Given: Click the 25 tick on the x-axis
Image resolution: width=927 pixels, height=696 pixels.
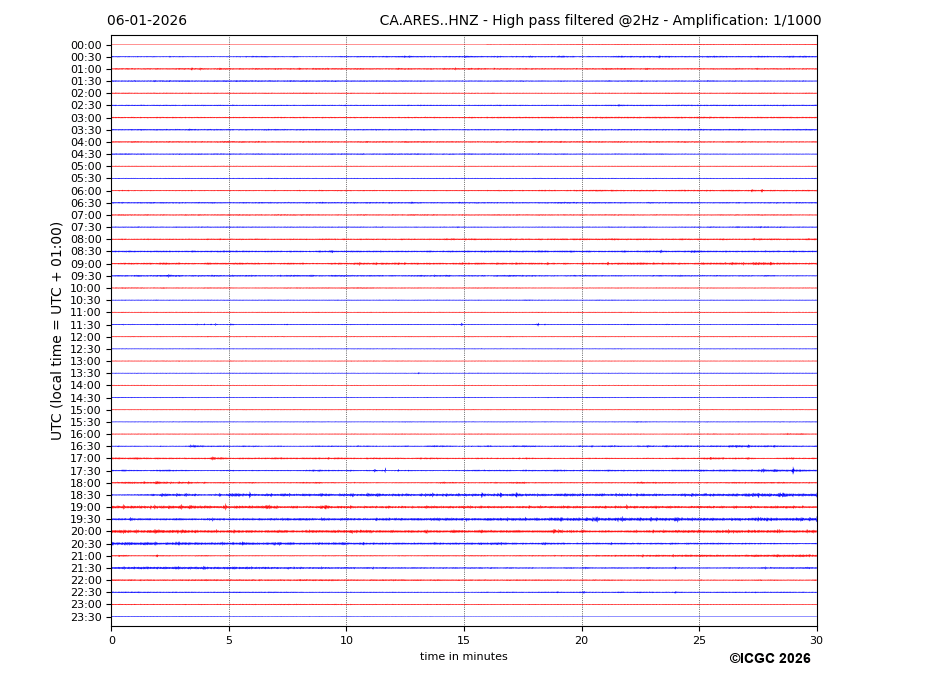Looking at the screenshot, I should (x=699, y=640).
